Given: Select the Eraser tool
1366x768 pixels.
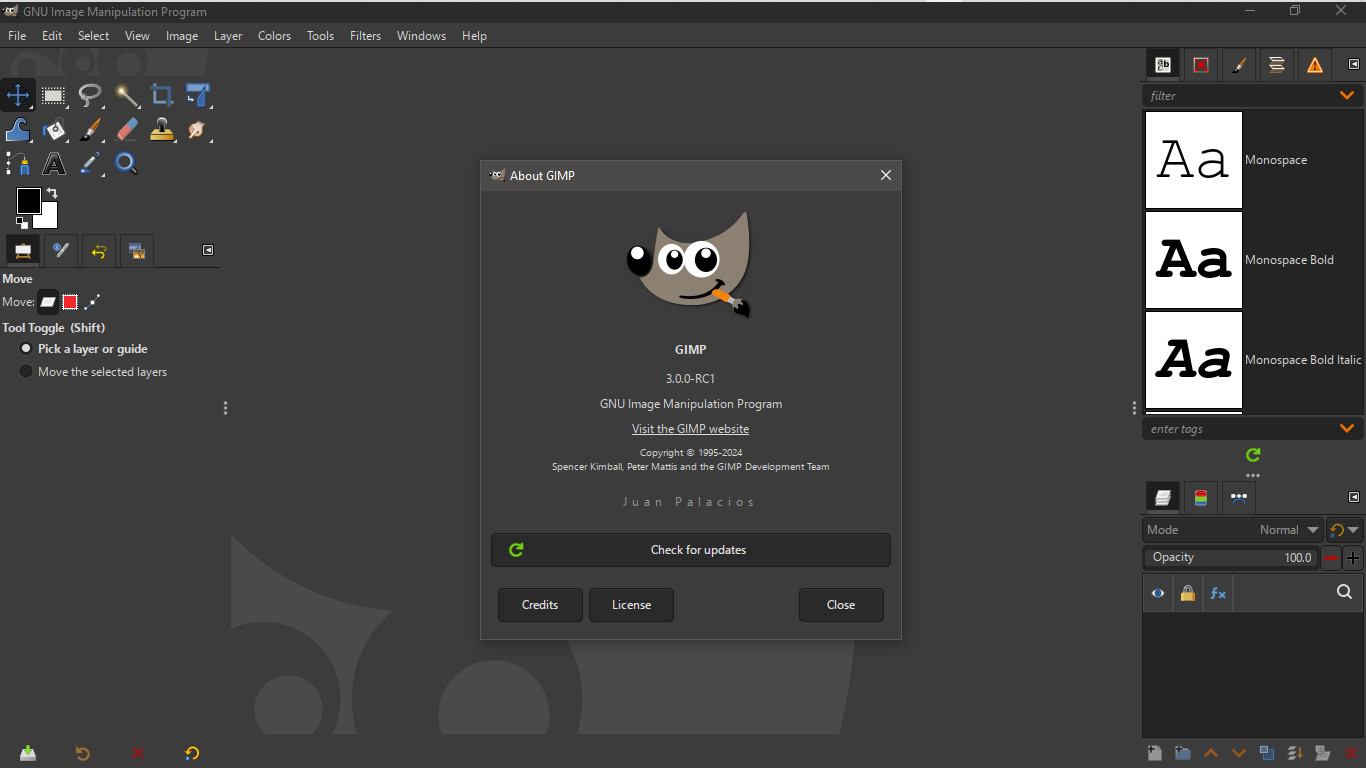Looking at the screenshot, I should click(126, 130).
